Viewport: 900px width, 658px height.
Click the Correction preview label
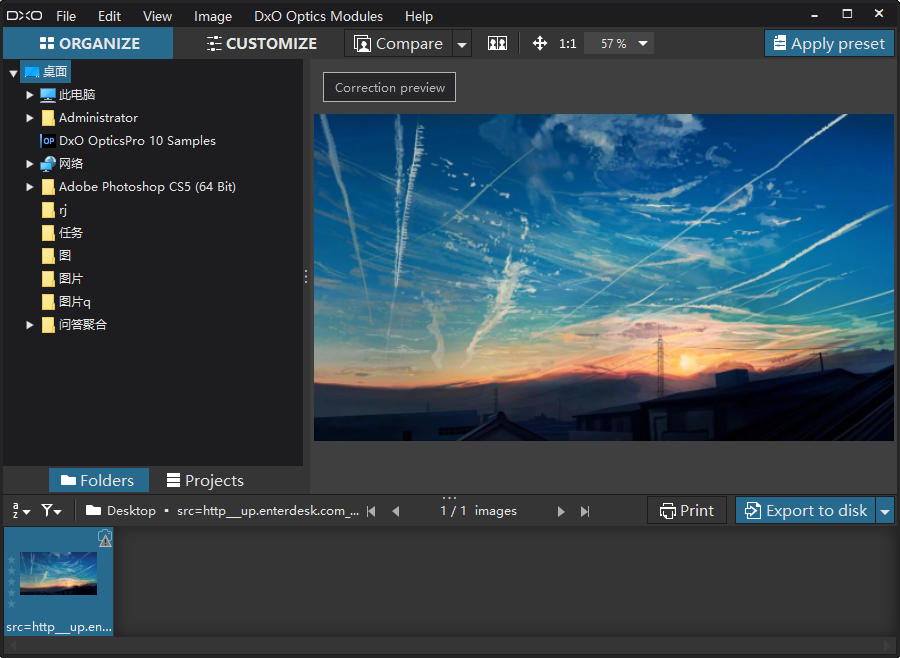(x=390, y=87)
